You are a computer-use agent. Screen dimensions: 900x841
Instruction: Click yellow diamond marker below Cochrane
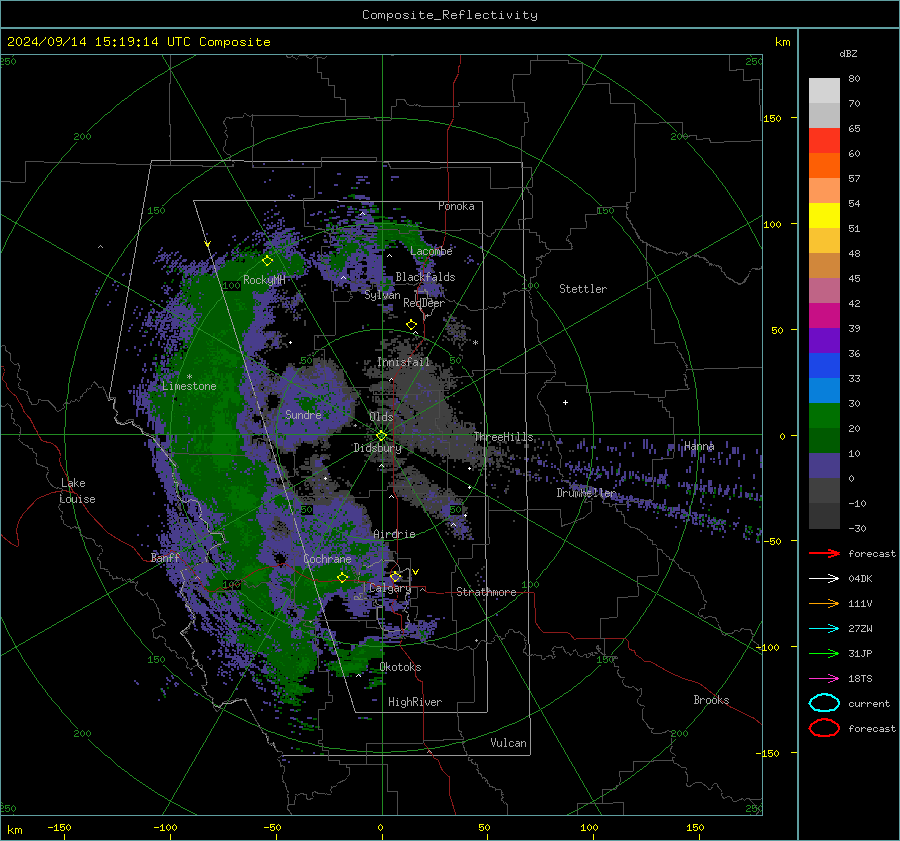tap(343, 577)
